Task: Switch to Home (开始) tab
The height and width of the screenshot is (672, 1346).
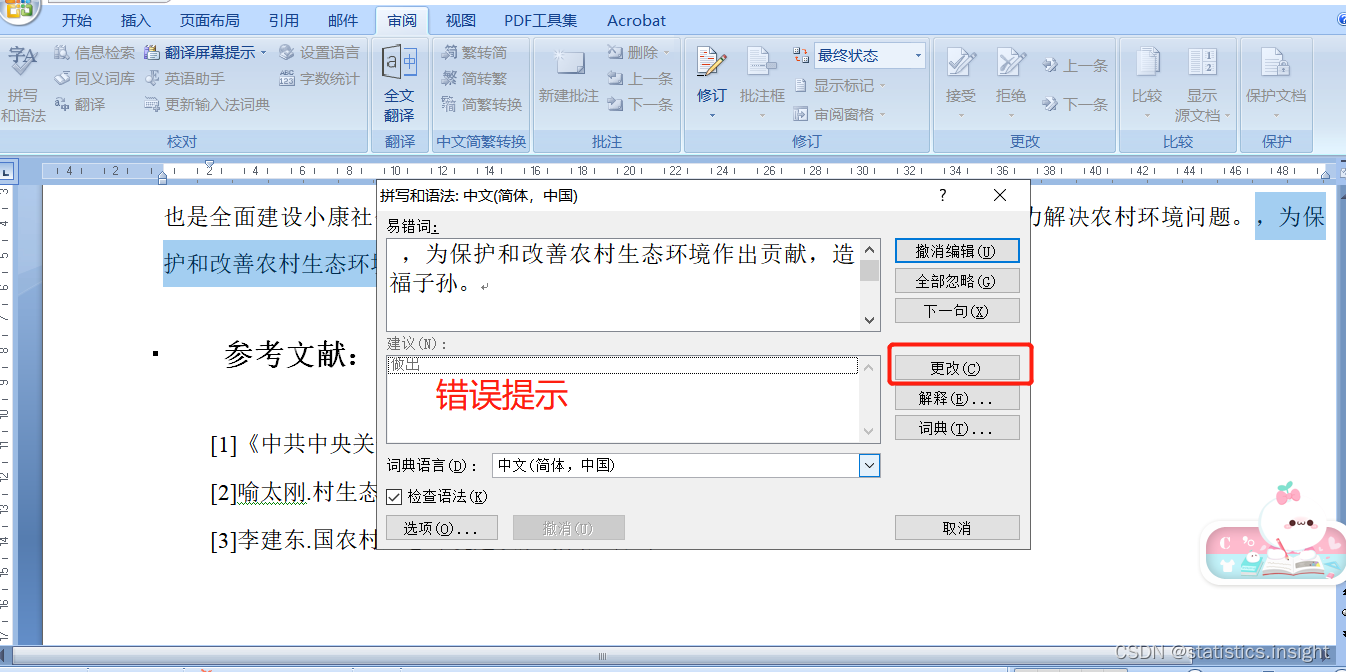Action: coord(77,20)
